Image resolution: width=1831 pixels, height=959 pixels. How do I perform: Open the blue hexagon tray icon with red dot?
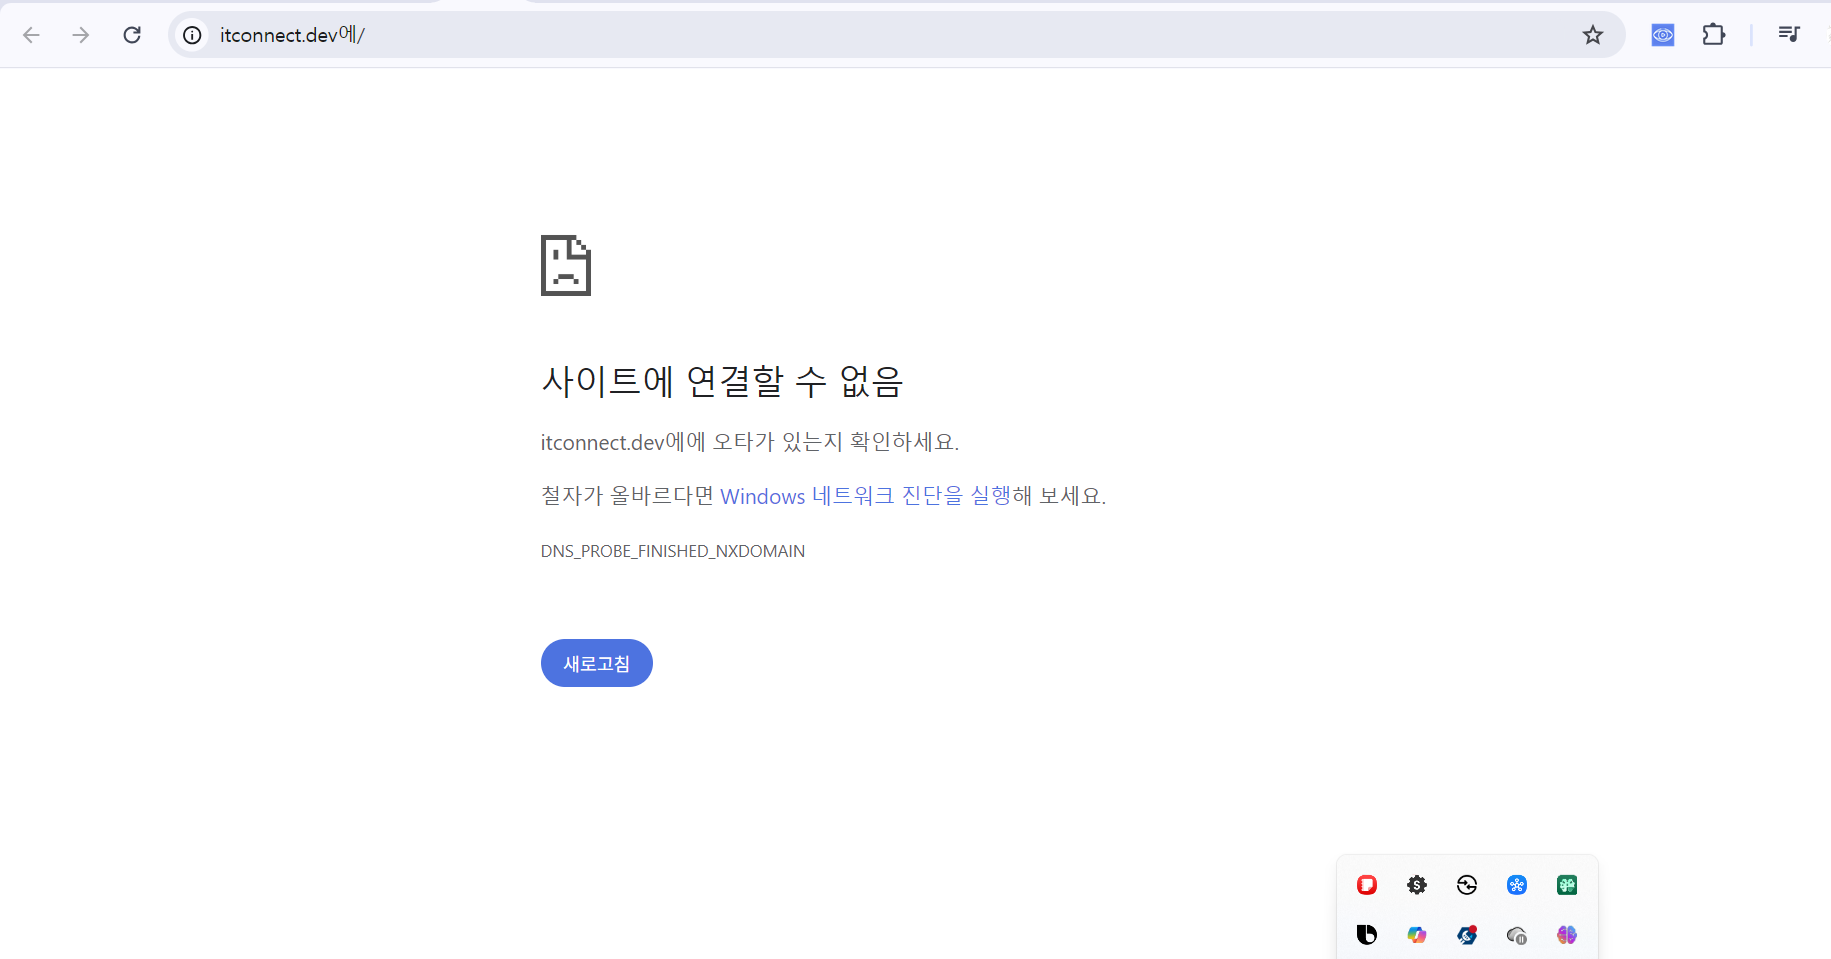1467,935
